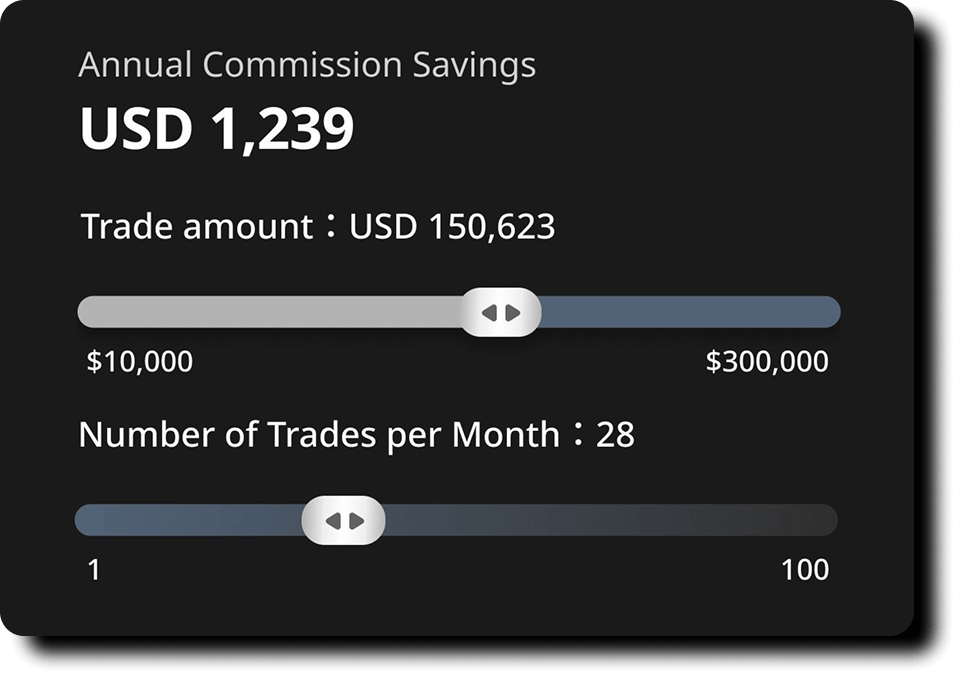Image resolution: width=956 pixels, height=674 pixels.
Task: Click the Number of Trades slider handle
Action: (343, 520)
